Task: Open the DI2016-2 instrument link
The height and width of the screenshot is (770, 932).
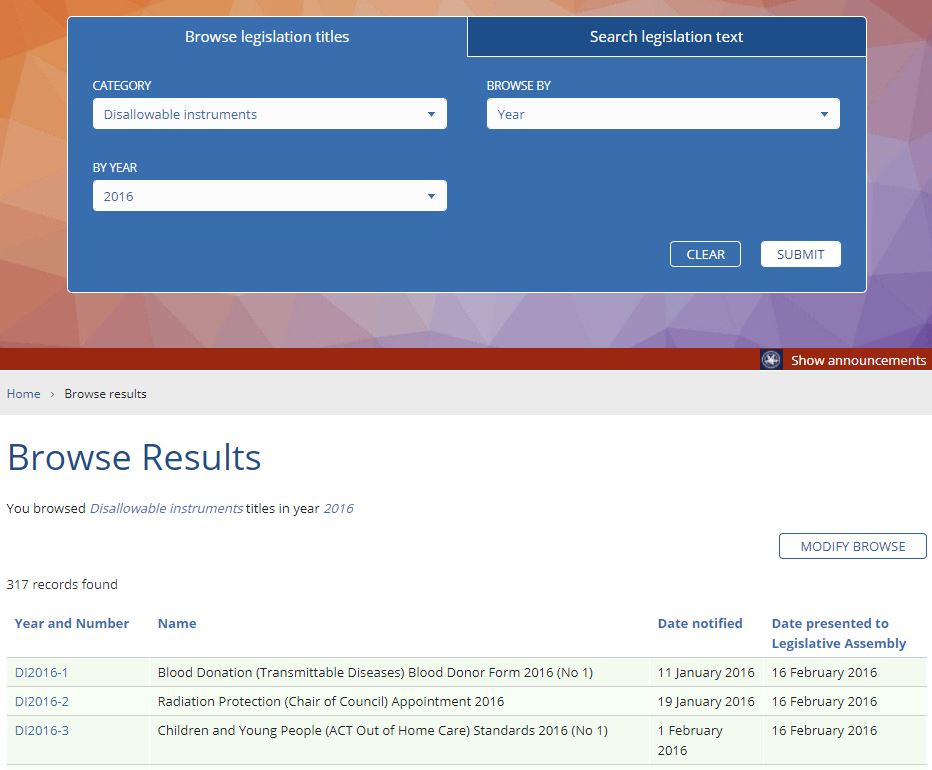Action: (41, 701)
